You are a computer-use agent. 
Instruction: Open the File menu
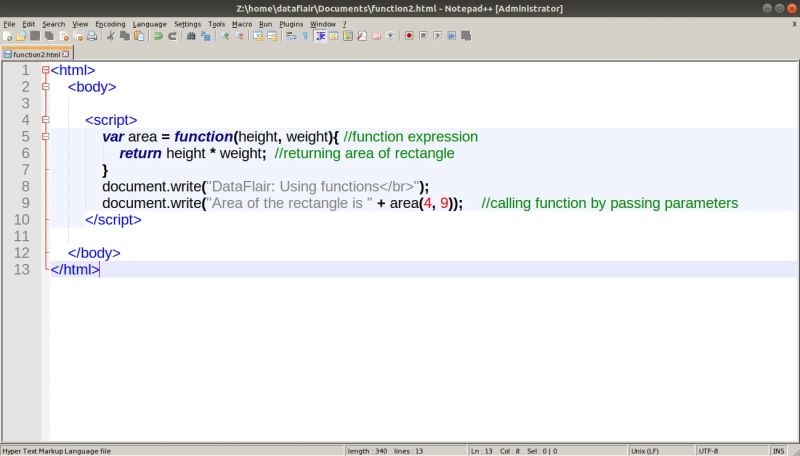9,24
